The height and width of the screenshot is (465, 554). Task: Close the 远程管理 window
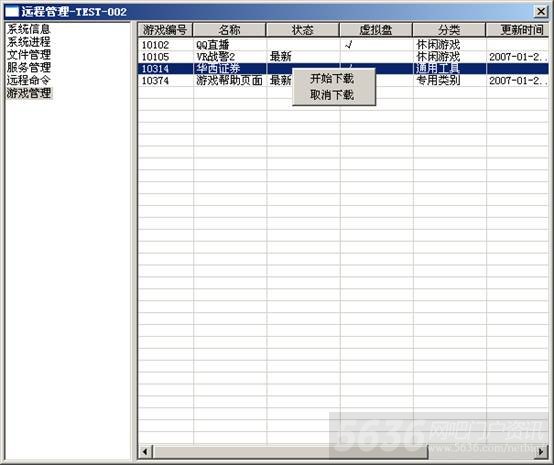point(541,12)
